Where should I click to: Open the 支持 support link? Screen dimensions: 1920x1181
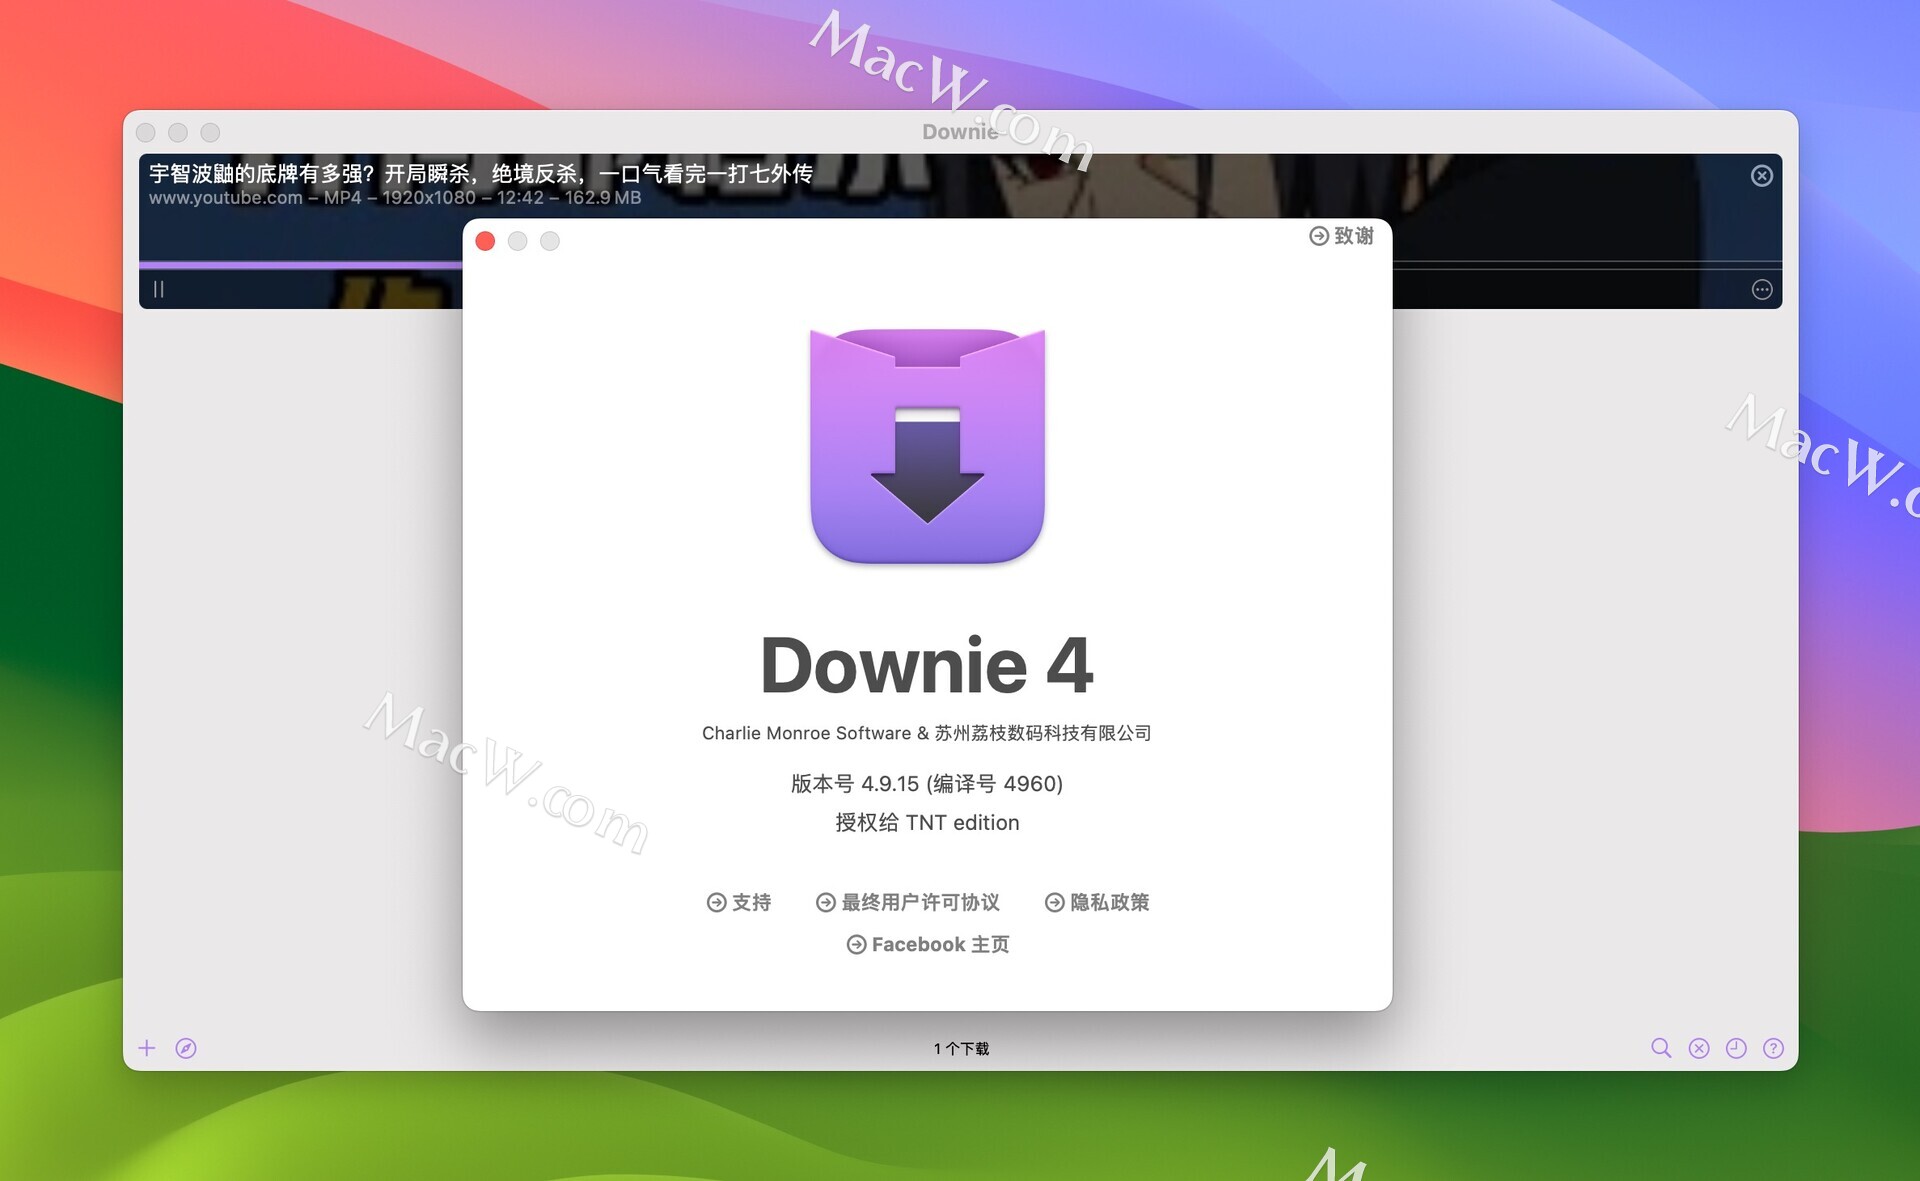[x=739, y=902]
